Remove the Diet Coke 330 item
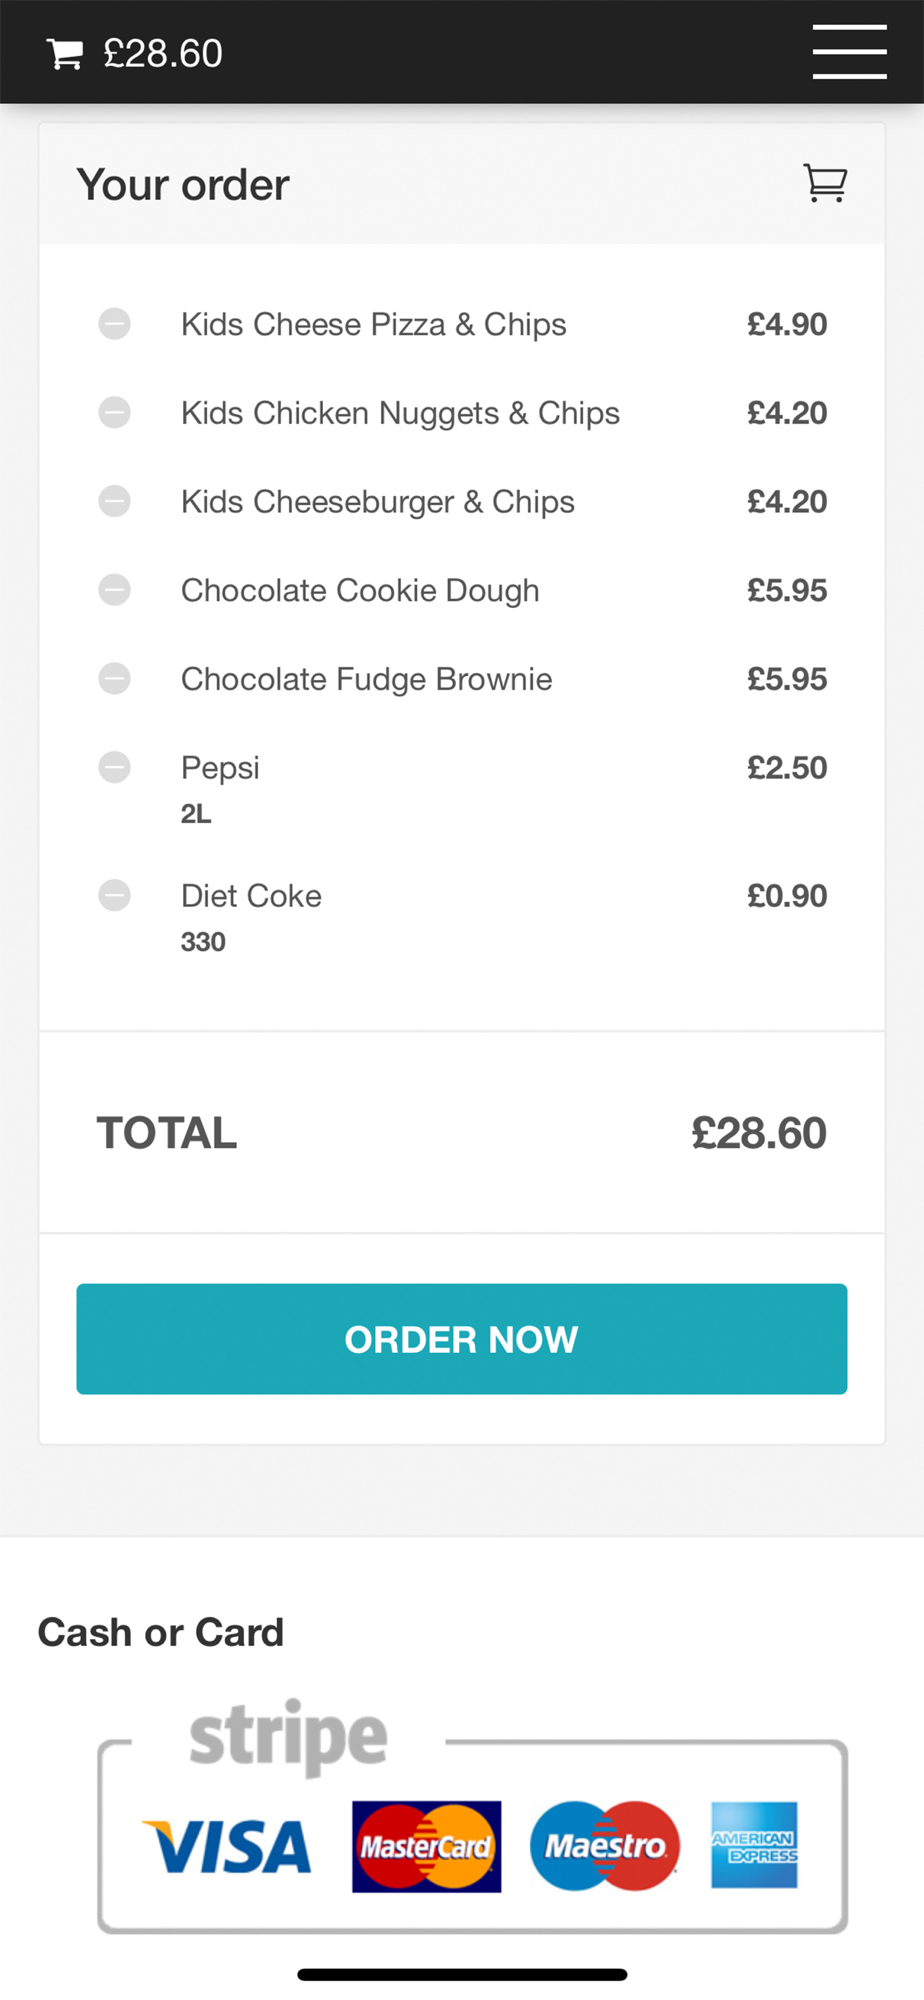This screenshot has height=2000, width=924. tap(114, 895)
